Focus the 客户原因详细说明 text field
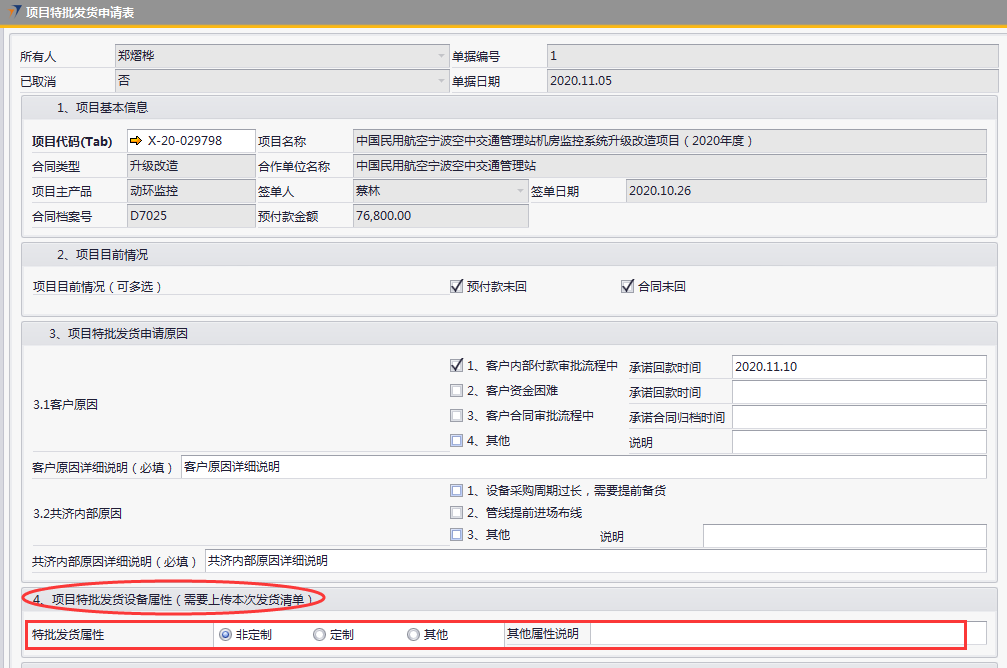1007x668 pixels. pos(582,467)
